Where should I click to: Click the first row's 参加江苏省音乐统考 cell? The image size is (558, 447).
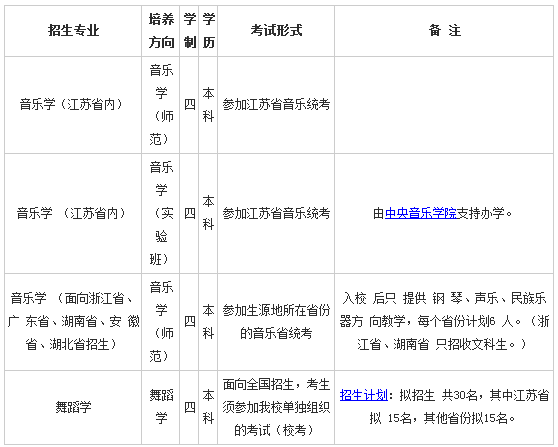(276, 105)
